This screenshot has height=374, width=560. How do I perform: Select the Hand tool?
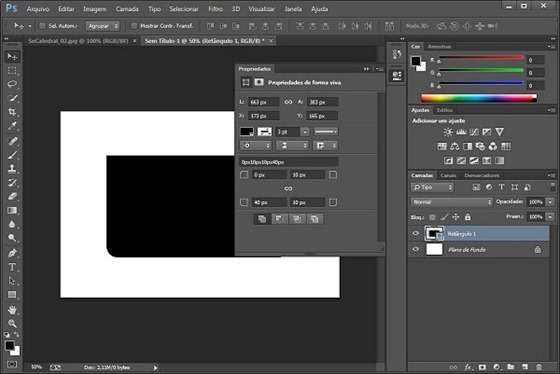tap(12, 309)
